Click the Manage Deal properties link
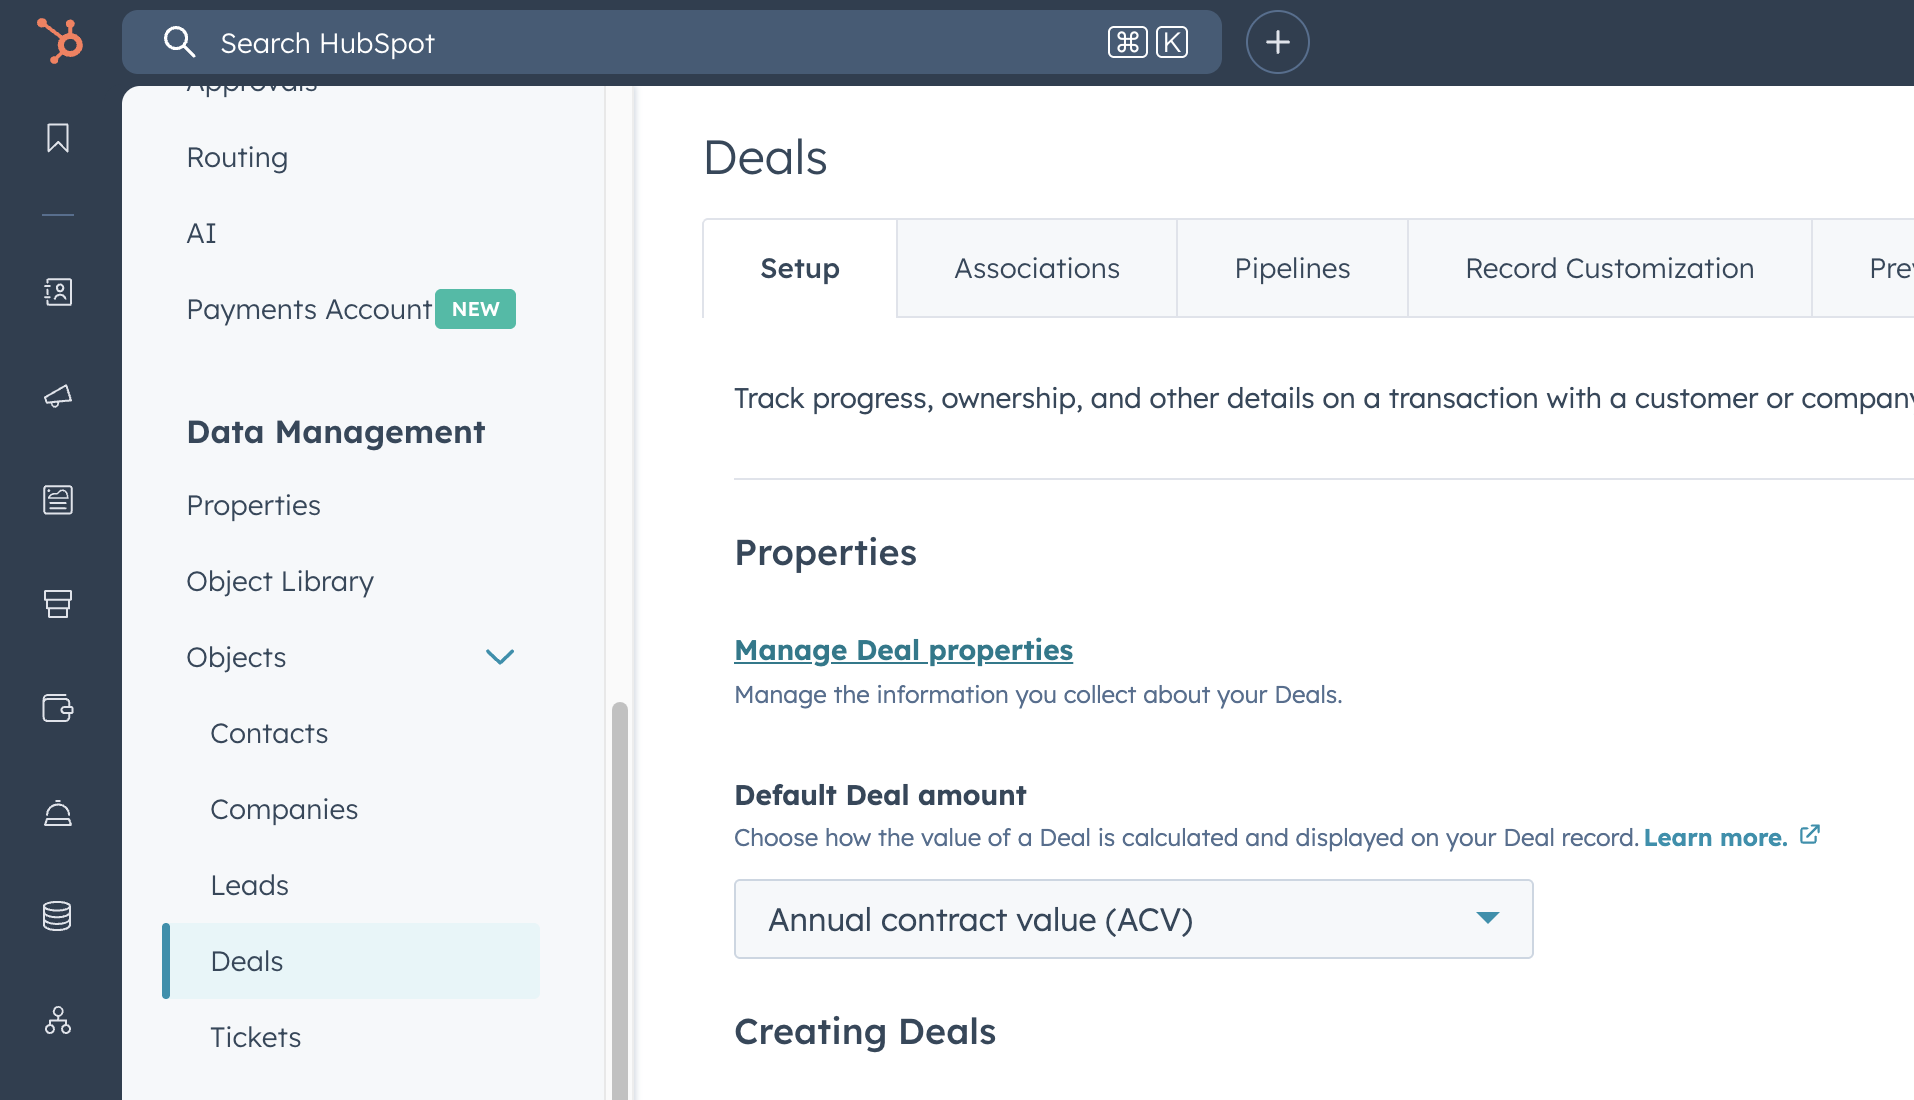The width and height of the screenshot is (1914, 1100). click(903, 650)
